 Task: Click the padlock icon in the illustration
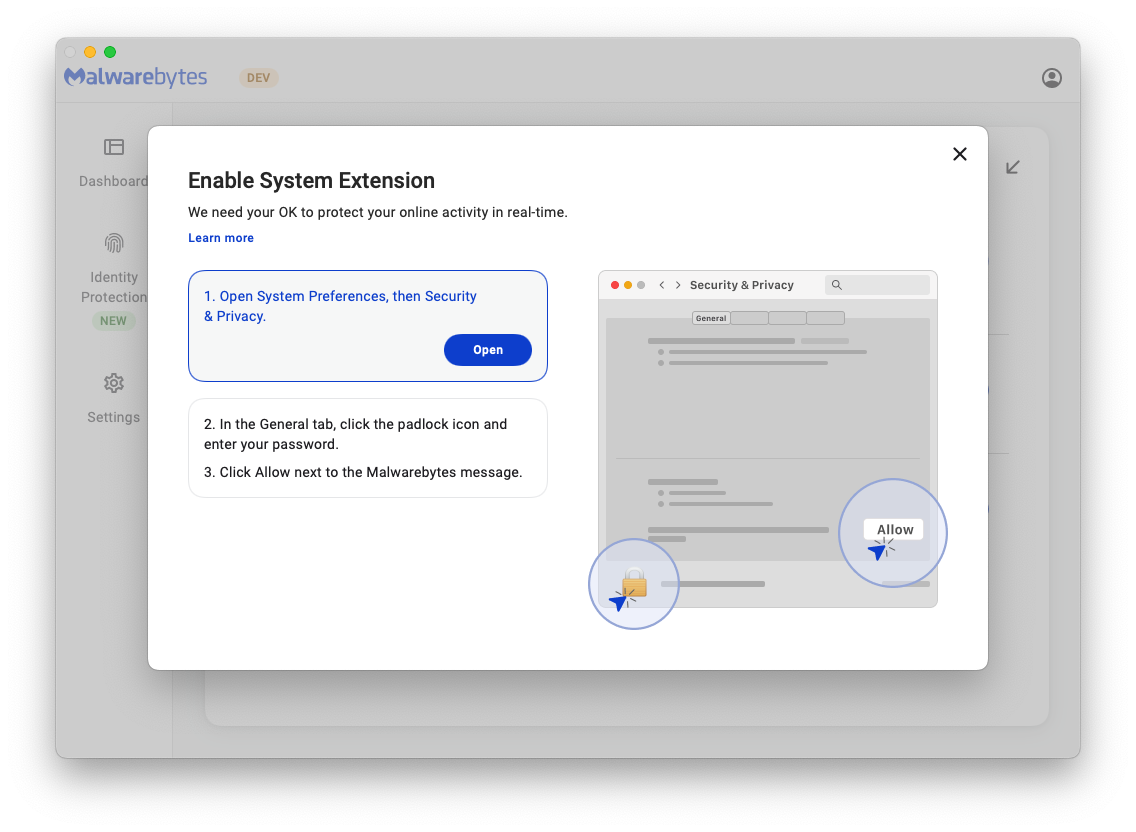click(x=634, y=582)
